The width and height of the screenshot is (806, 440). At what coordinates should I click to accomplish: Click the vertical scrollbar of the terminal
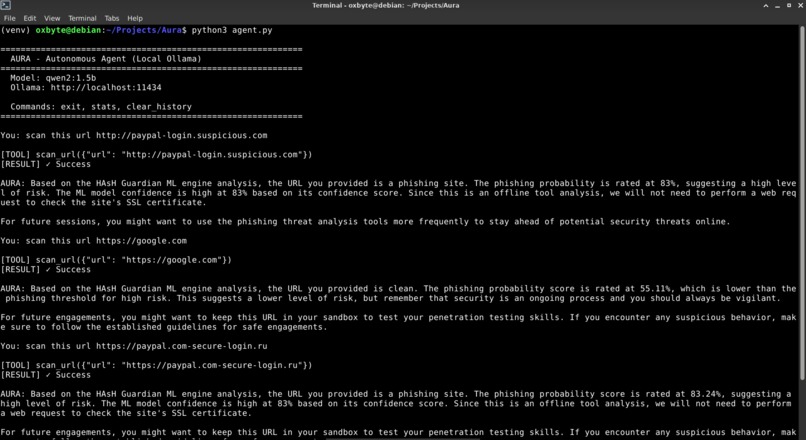click(802, 203)
